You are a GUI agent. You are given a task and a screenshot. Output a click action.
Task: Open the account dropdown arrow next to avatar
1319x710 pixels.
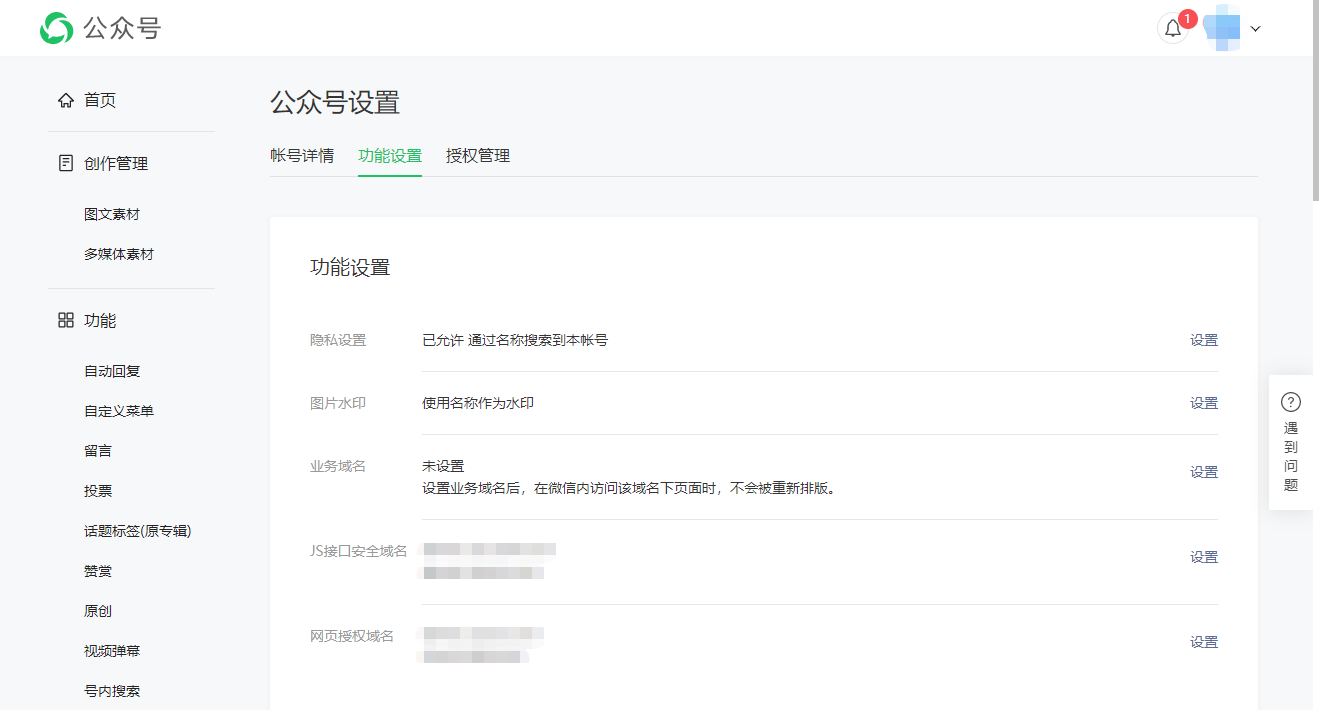coord(1255,28)
